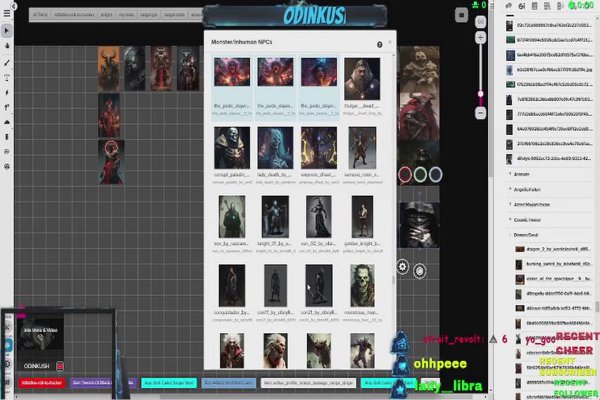The image size is (600, 400).
Task: Zoom in with the plus button
Action: (x=481, y=38)
